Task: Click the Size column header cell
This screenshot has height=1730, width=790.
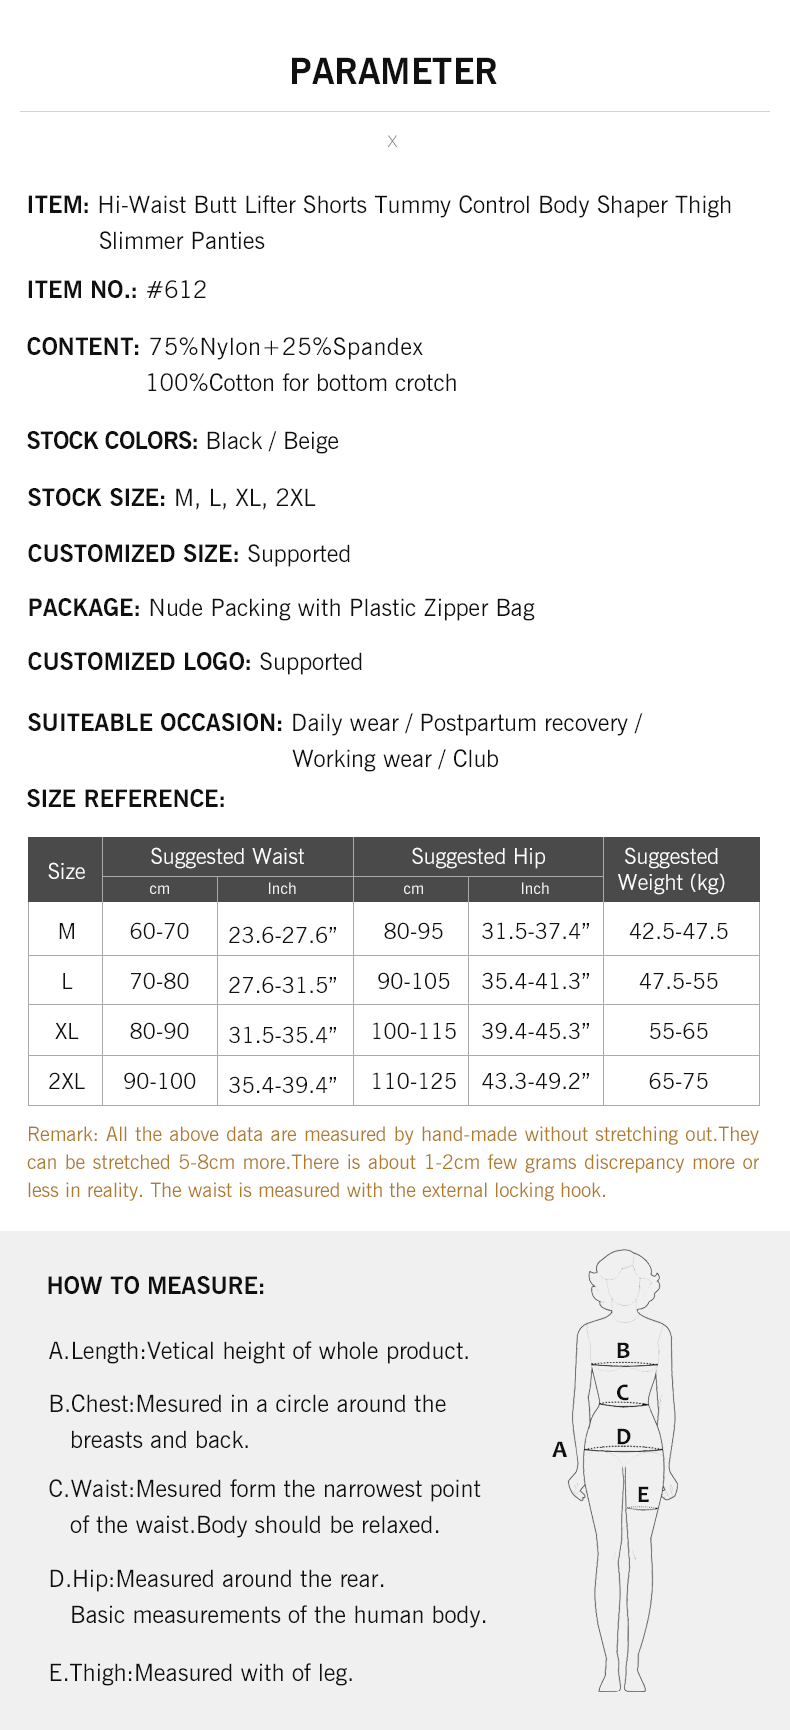Action: (x=66, y=871)
